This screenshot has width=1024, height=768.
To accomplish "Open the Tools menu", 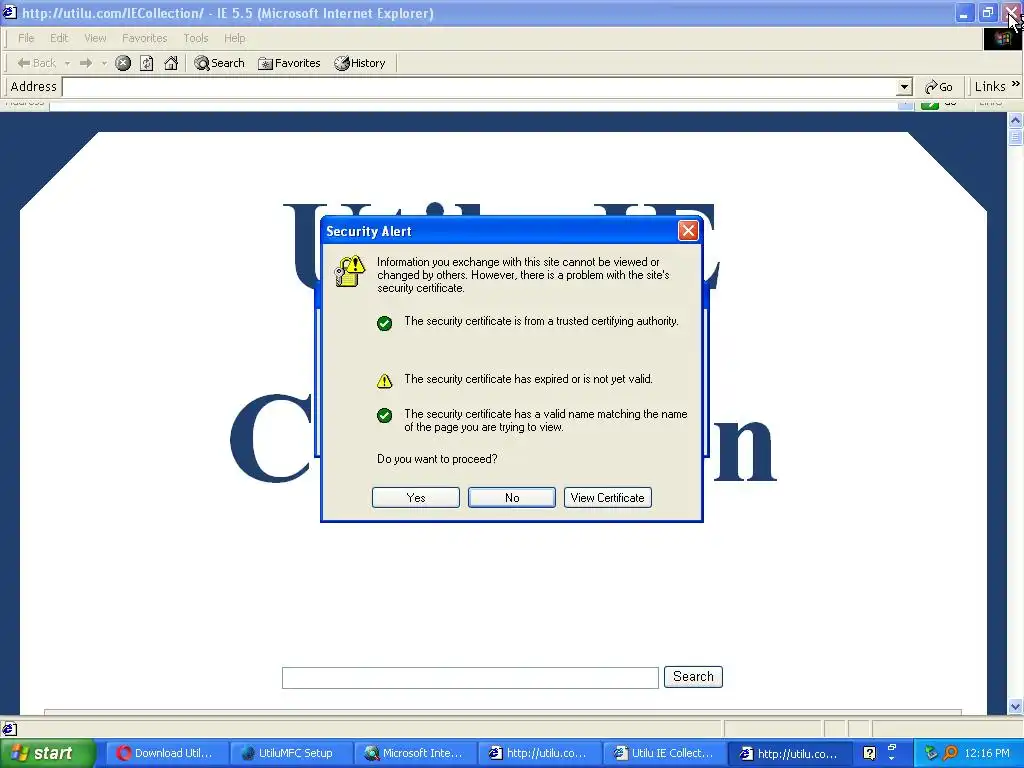I will click(195, 38).
